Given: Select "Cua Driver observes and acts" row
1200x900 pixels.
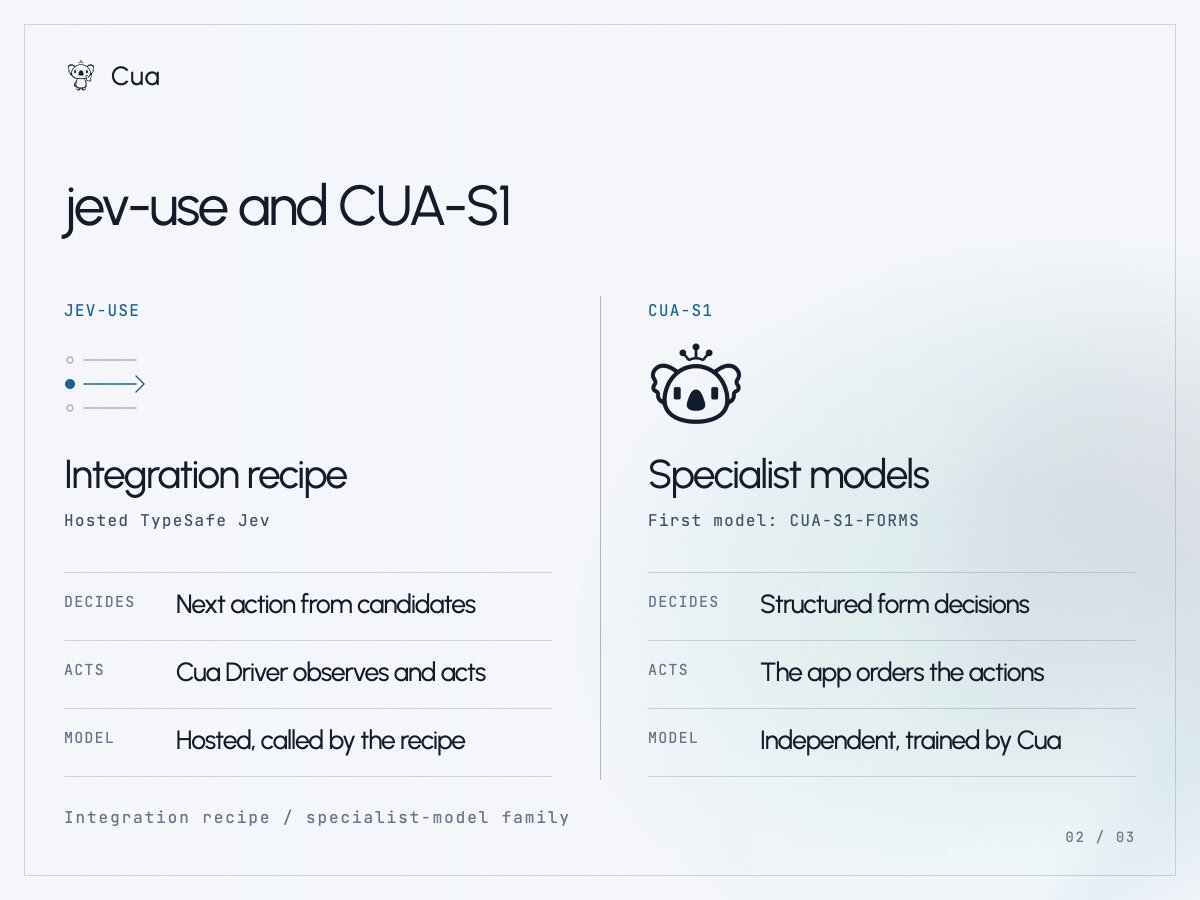Looking at the screenshot, I should pos(308,674).
